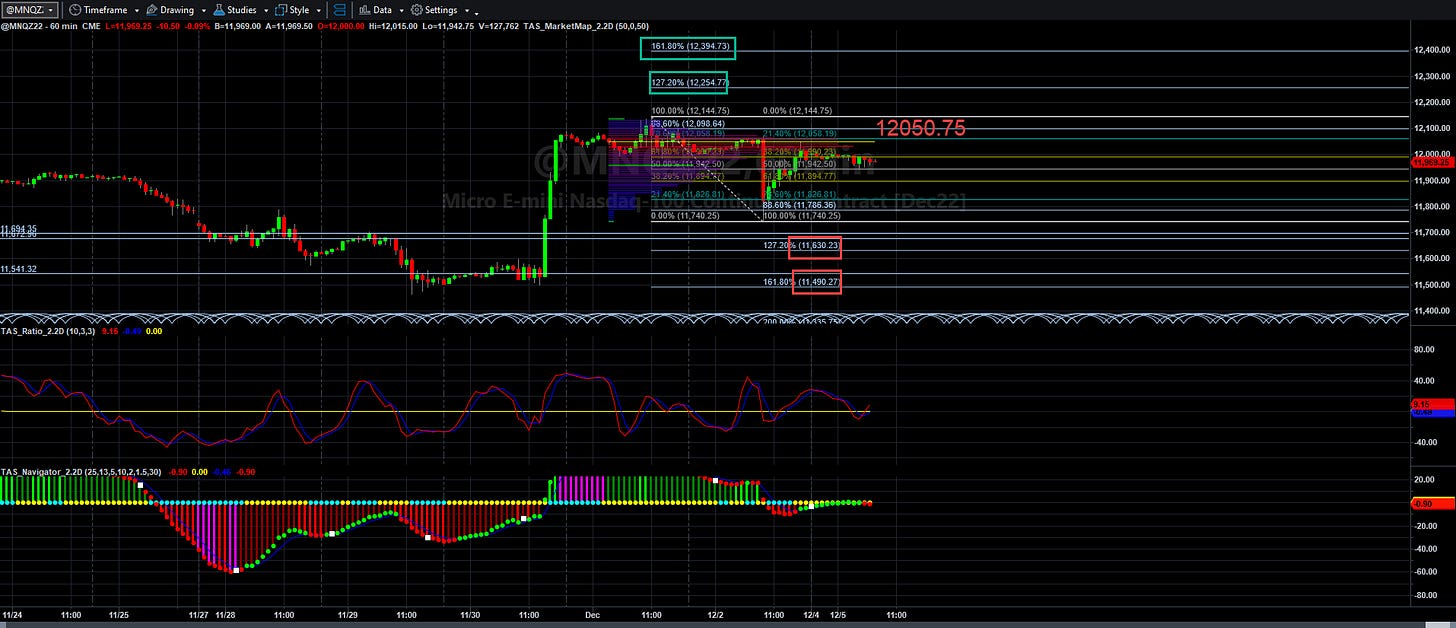
Task: Expand the @MNQZ symbol dropdown
Action: pyautogui.click(x=29, y=10)
